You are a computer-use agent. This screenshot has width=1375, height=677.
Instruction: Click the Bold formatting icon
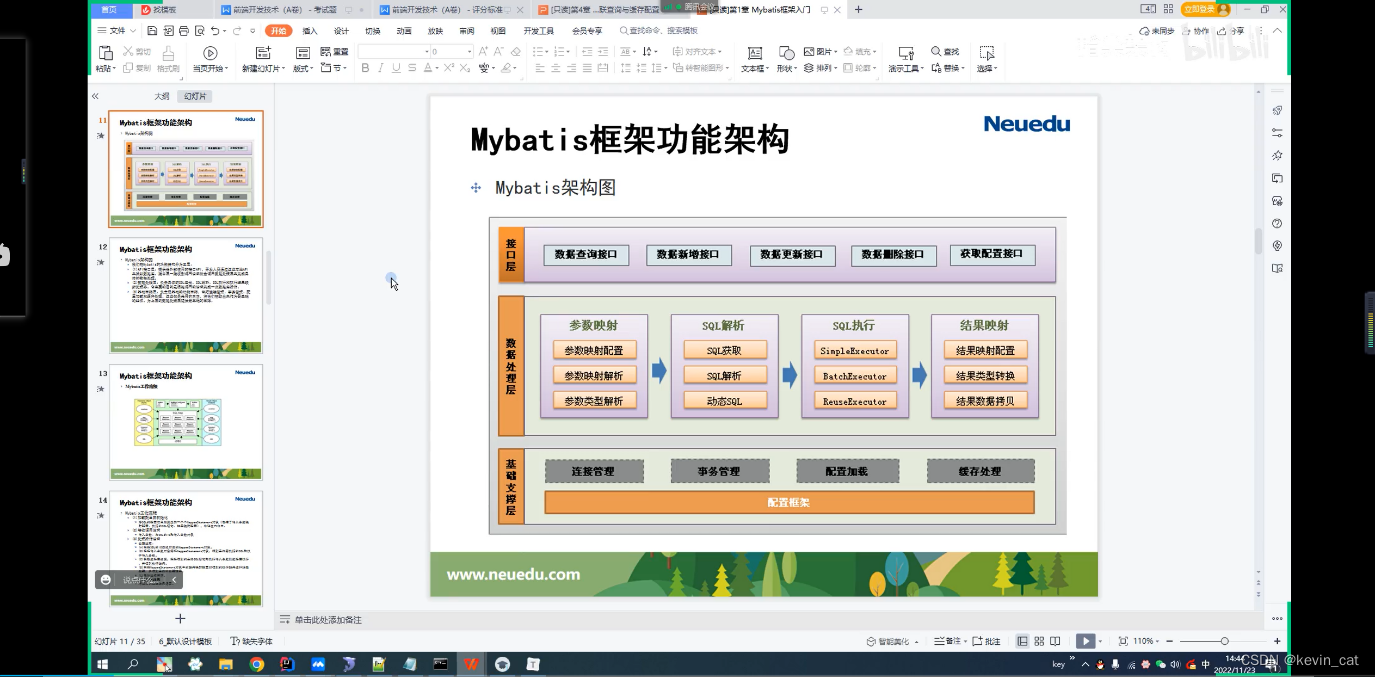(365, 68)
